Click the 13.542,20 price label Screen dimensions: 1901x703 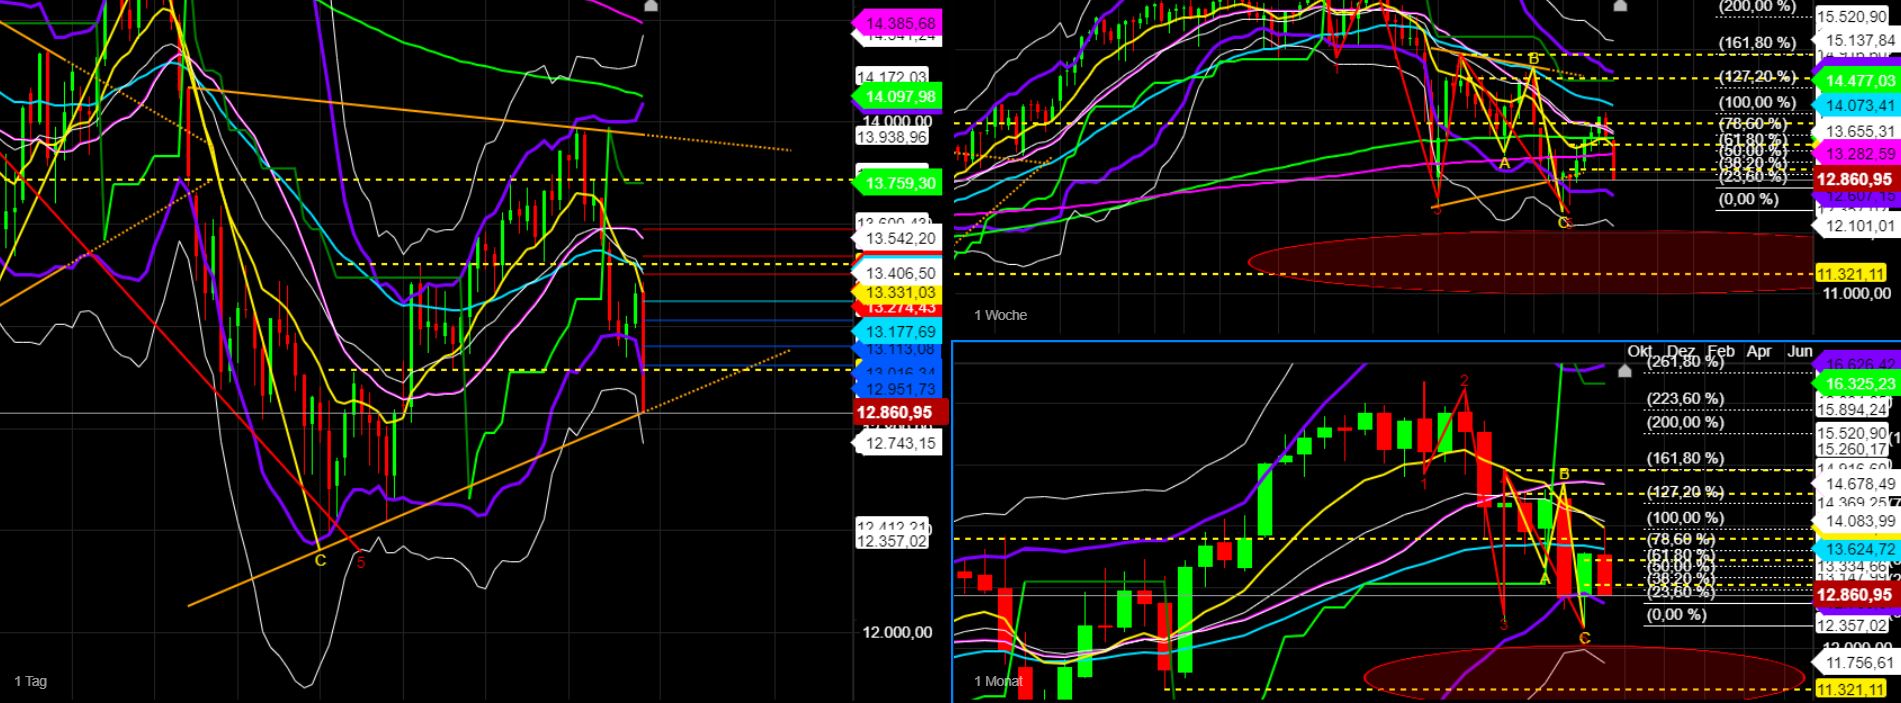pos(898,238)
